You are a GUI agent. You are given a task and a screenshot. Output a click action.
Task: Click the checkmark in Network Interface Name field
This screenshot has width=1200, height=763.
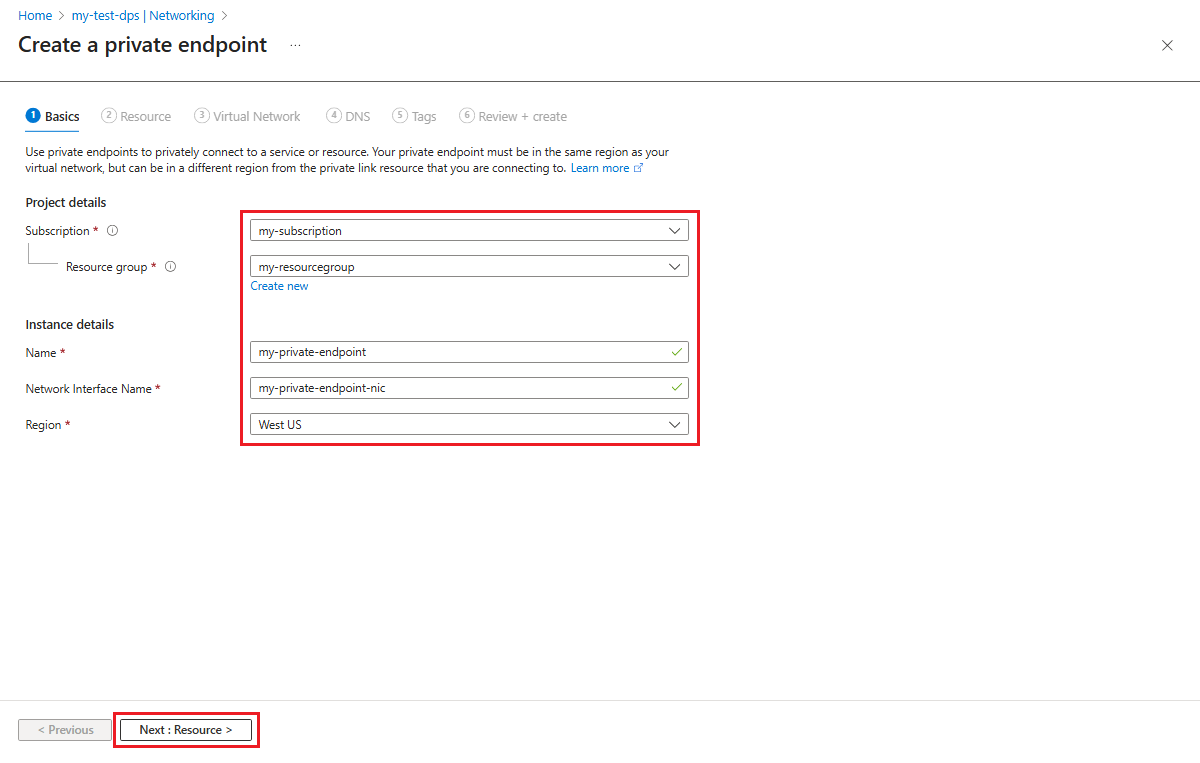click(x=676, y=388)
